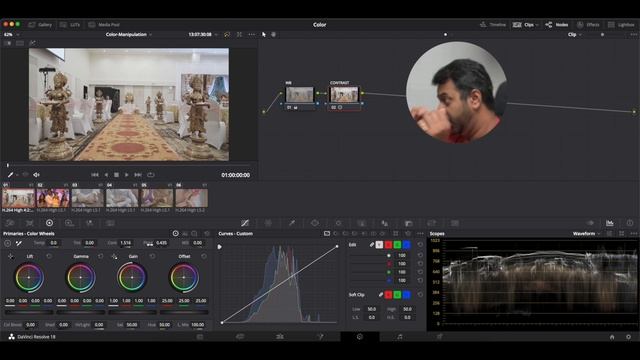This screenshot has height=360, width=640.
Task: Select clip thumbnail 01
Action: (19, 198)
